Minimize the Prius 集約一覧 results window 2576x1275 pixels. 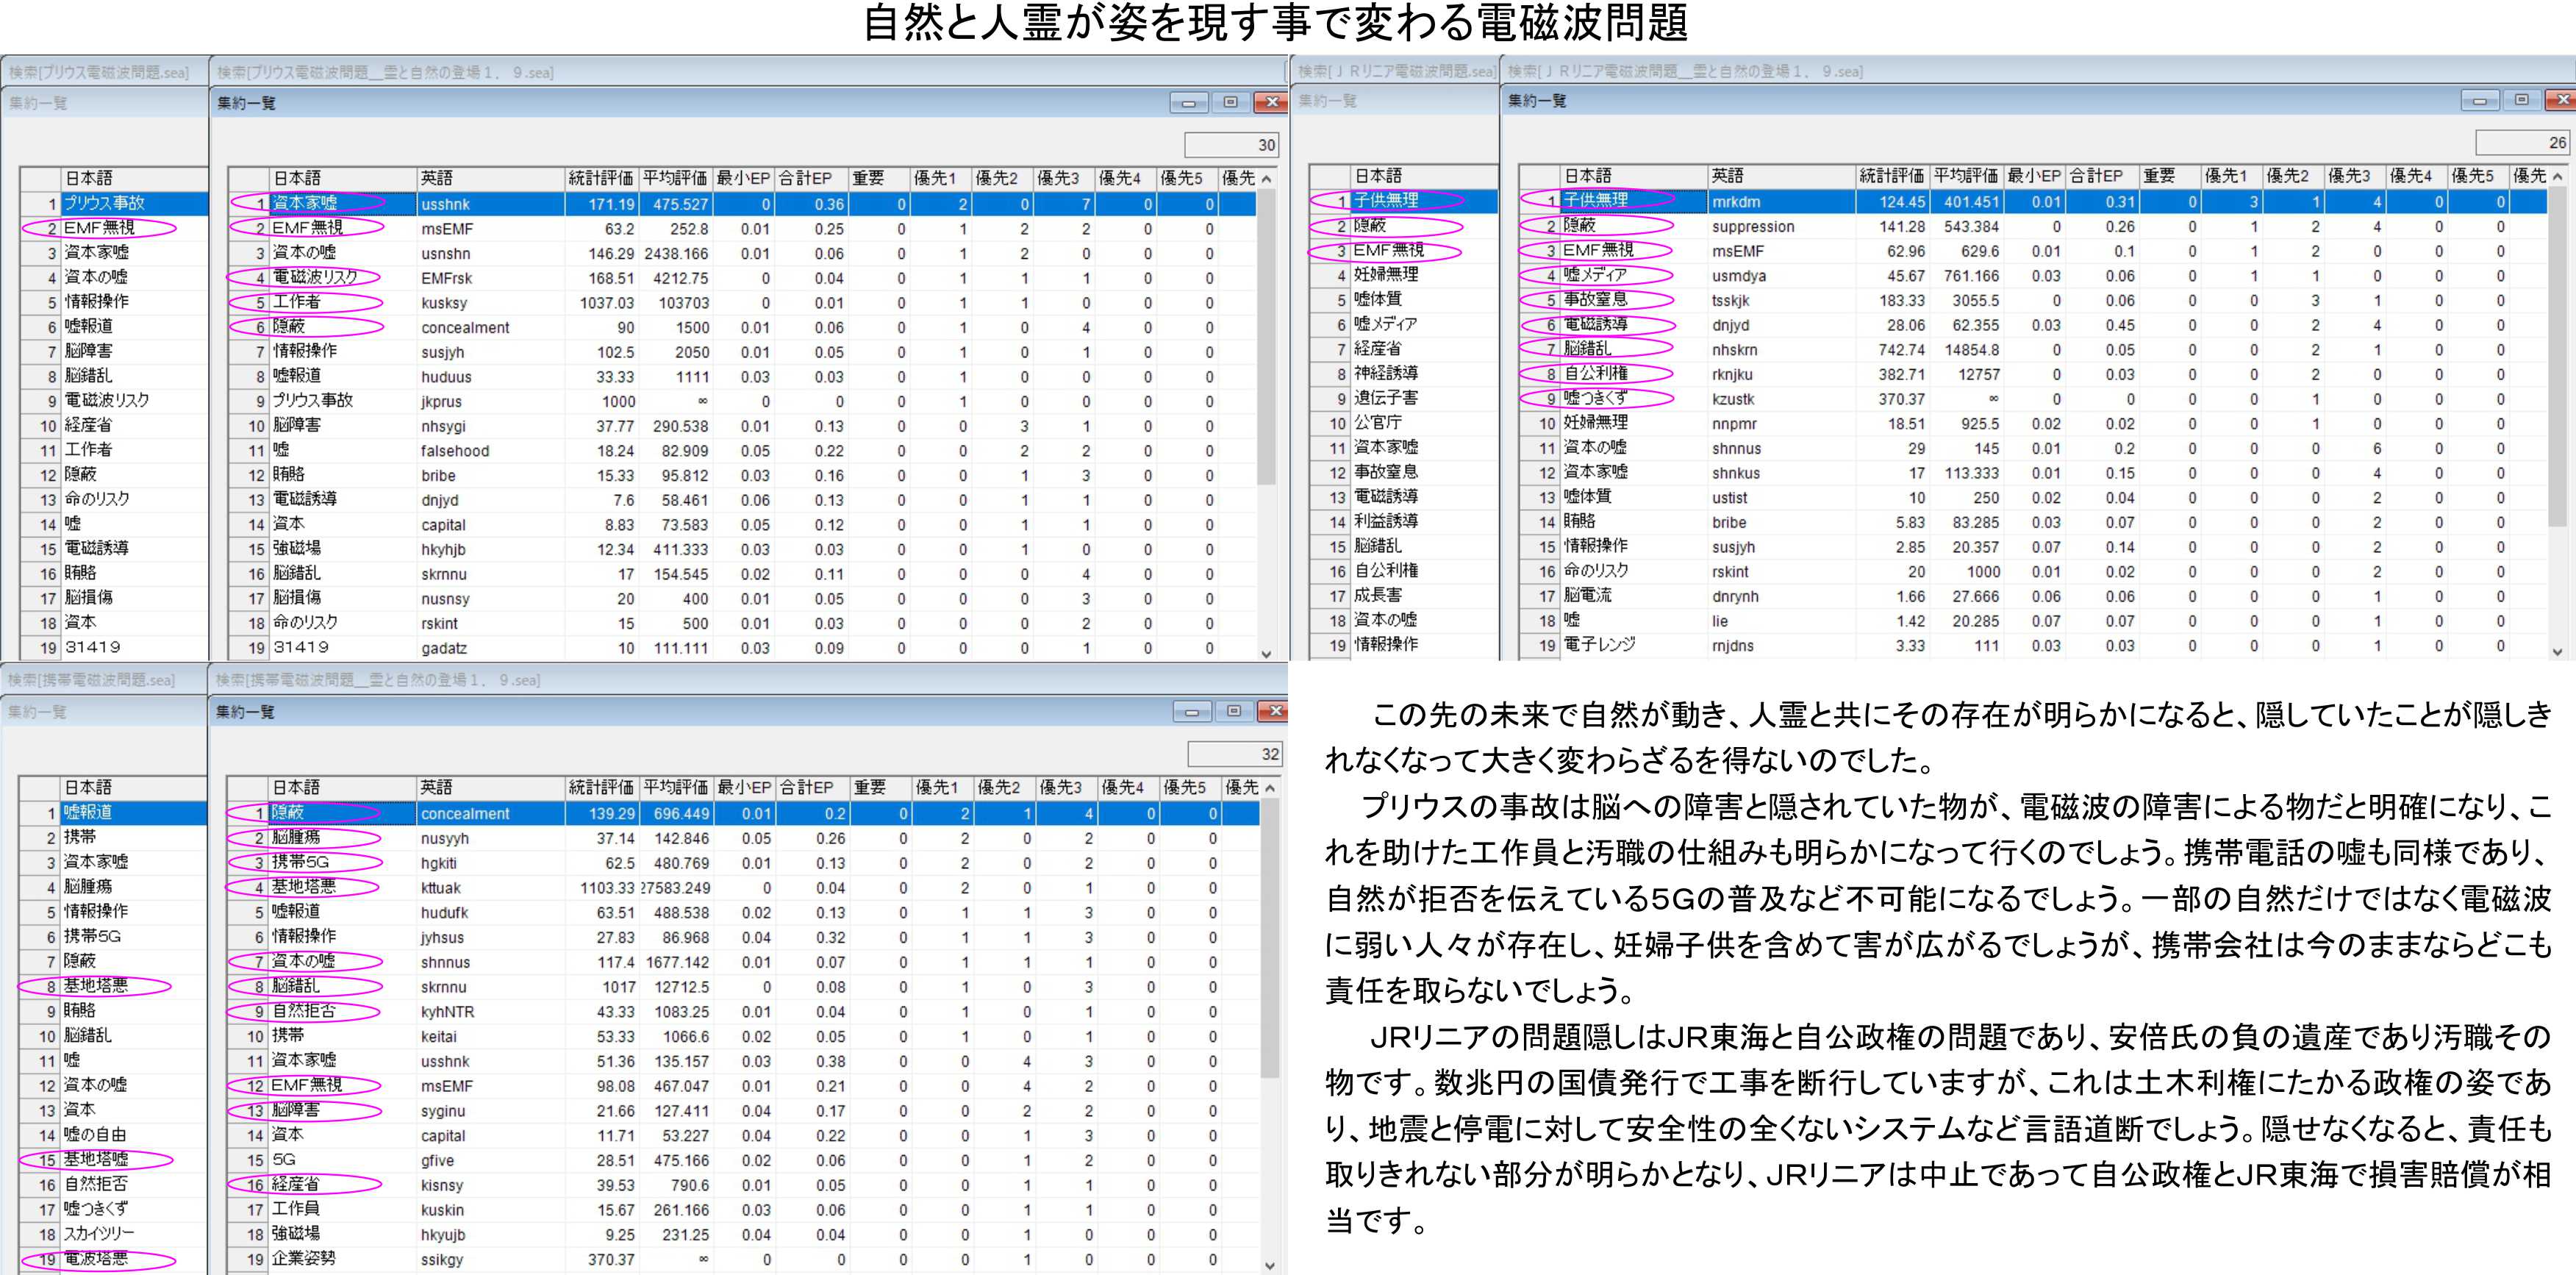(1188, 103)
